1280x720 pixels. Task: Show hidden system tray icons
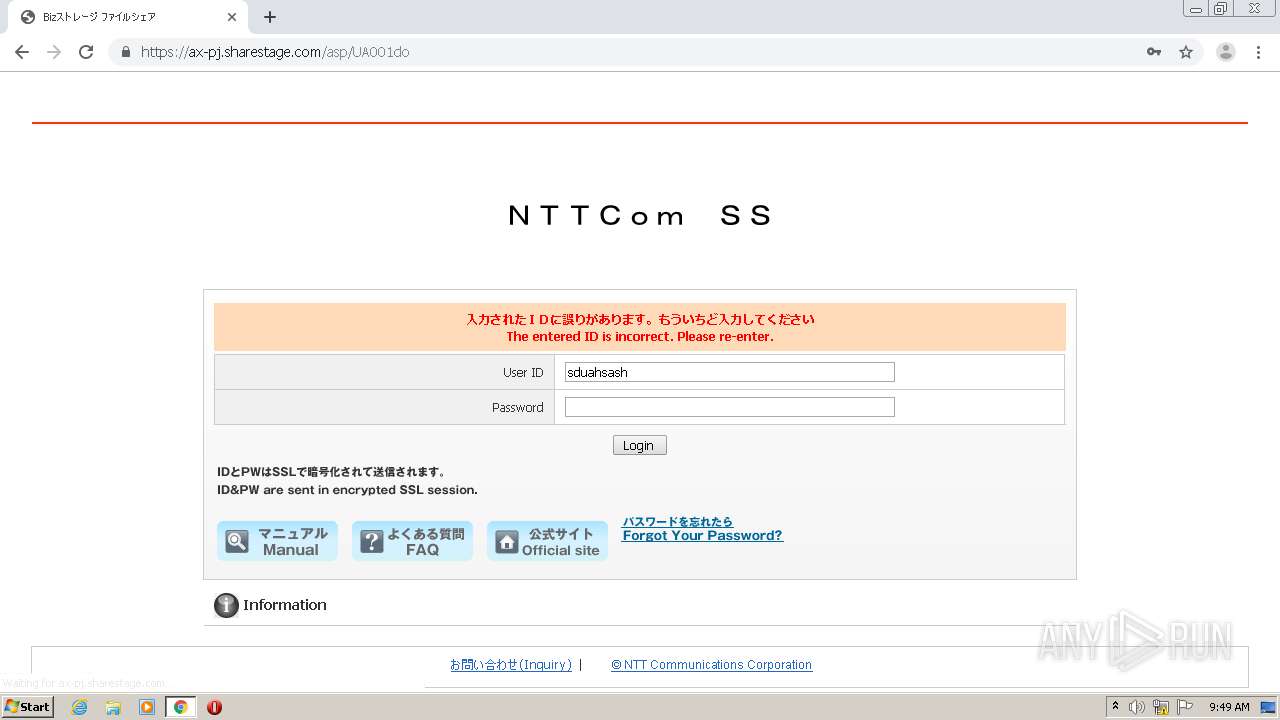click(1116, 707)
